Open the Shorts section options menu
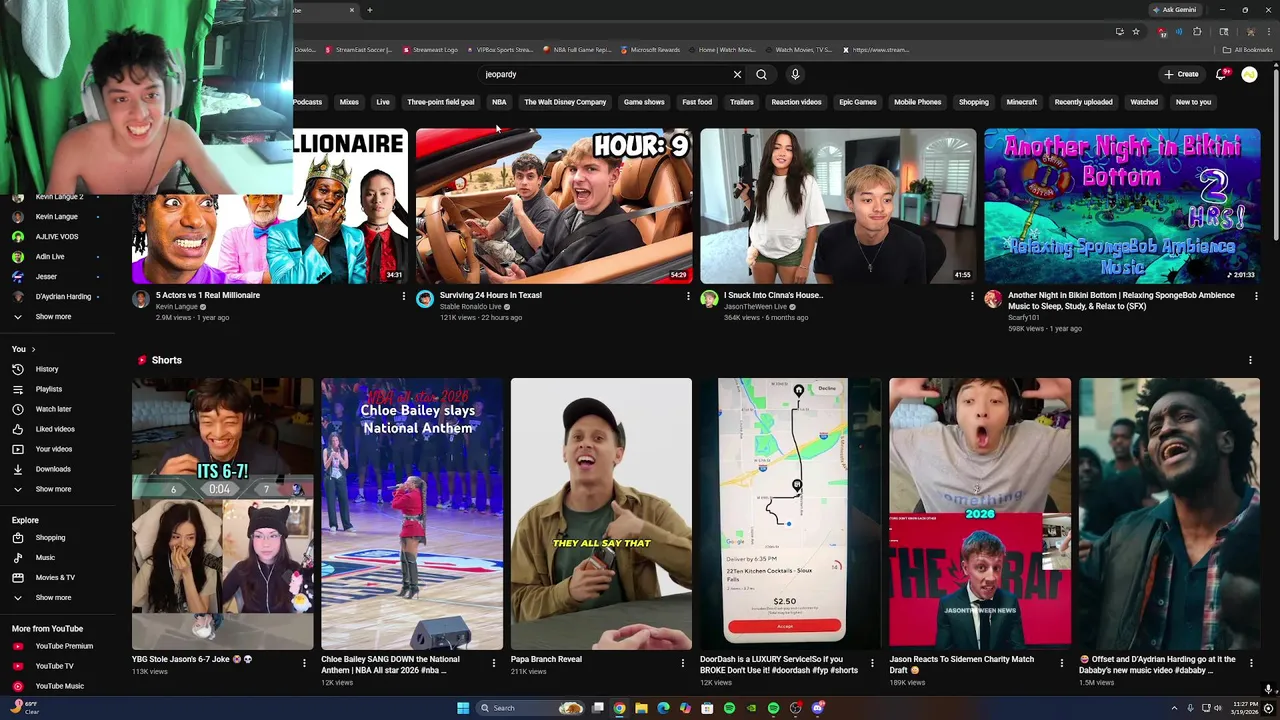Image resolution: width=1280 pixels, height=720 pixels. click(x=1250, y=360)
